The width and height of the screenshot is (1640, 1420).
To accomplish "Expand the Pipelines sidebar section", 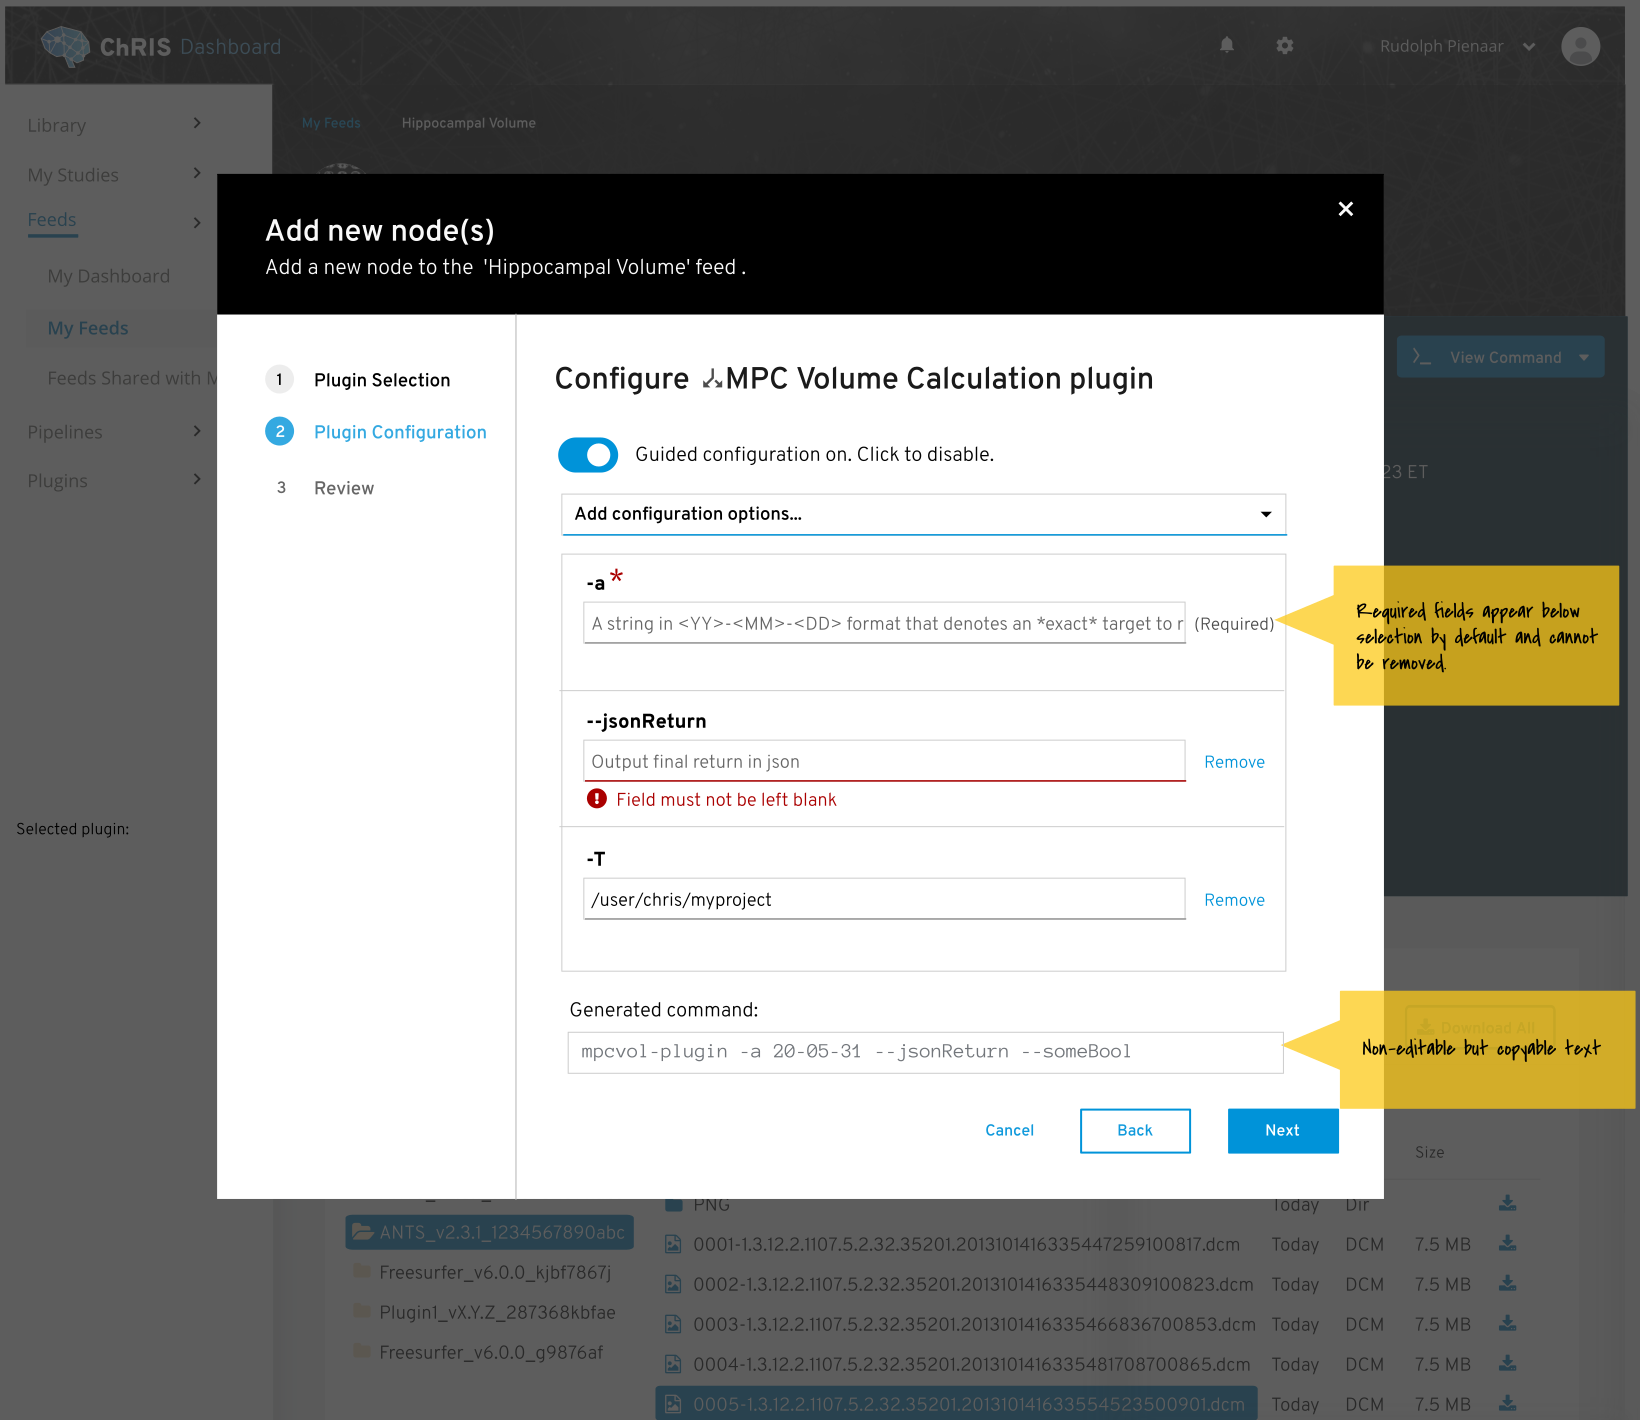I will (197, 431).
